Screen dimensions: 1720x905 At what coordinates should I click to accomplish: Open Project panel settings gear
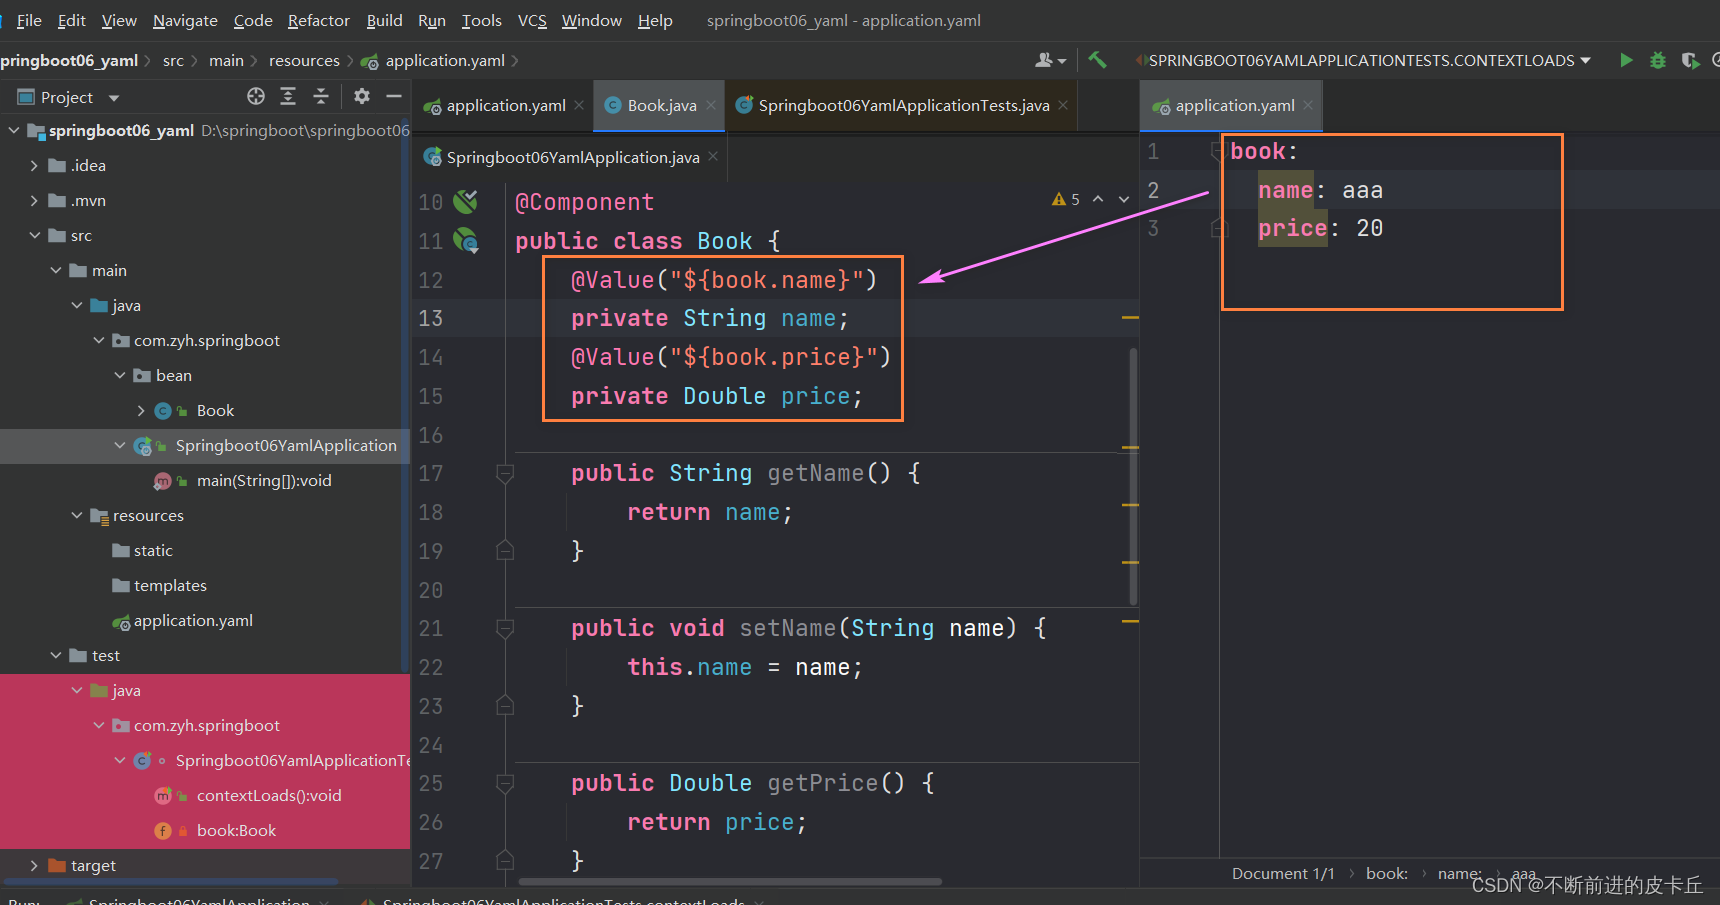362,96
